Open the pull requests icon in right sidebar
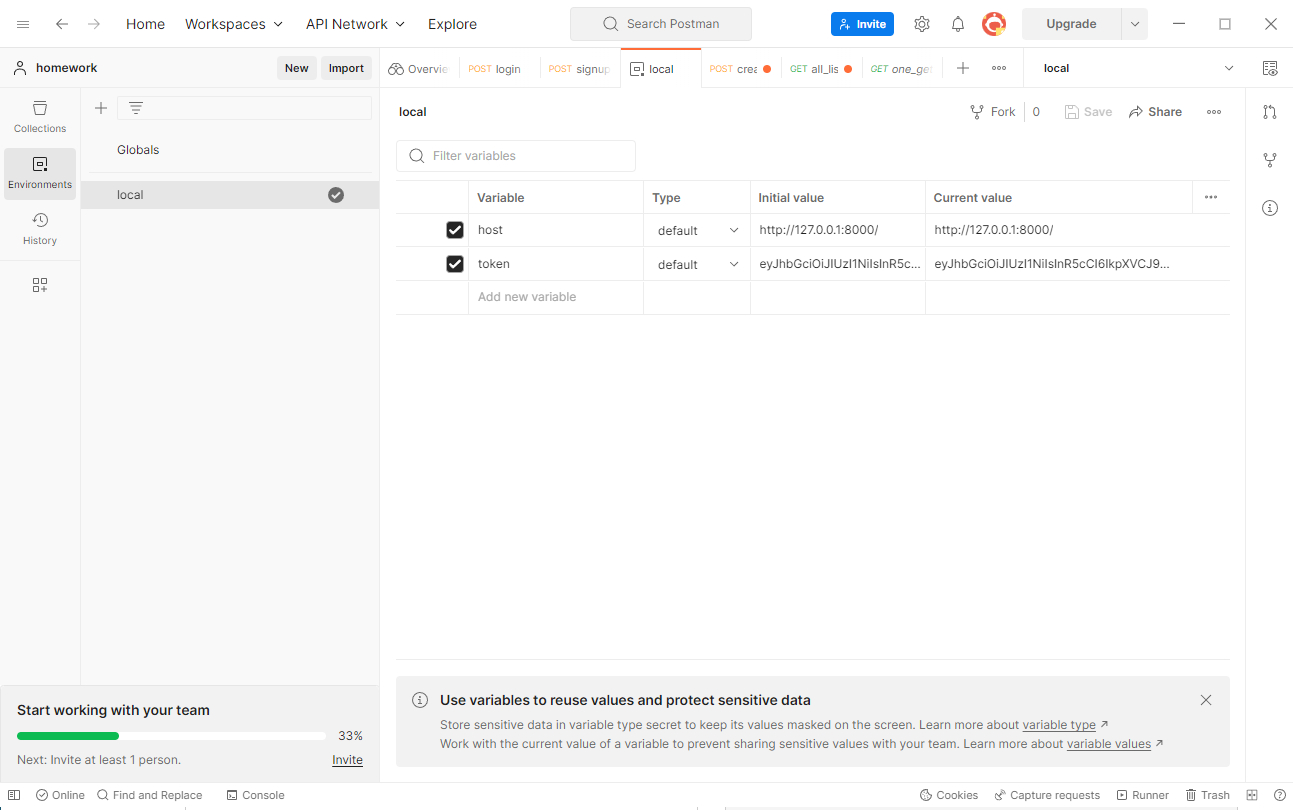Screen dimensions: 1293x810 click(1270, 112)
